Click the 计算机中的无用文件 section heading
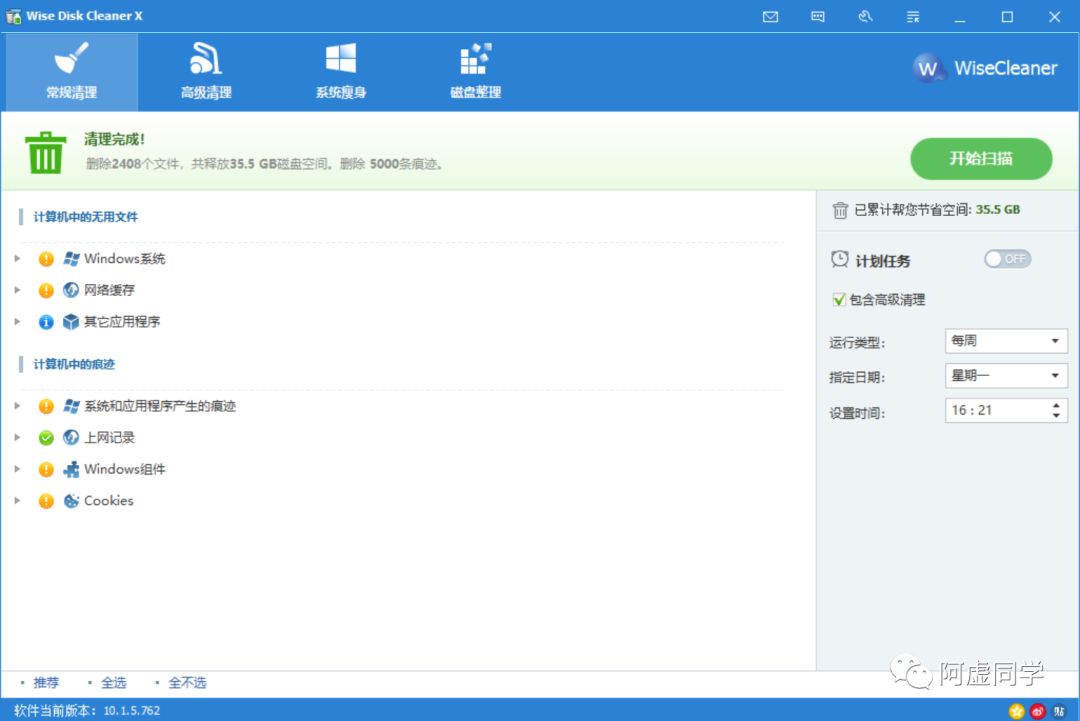 (85, 217)
